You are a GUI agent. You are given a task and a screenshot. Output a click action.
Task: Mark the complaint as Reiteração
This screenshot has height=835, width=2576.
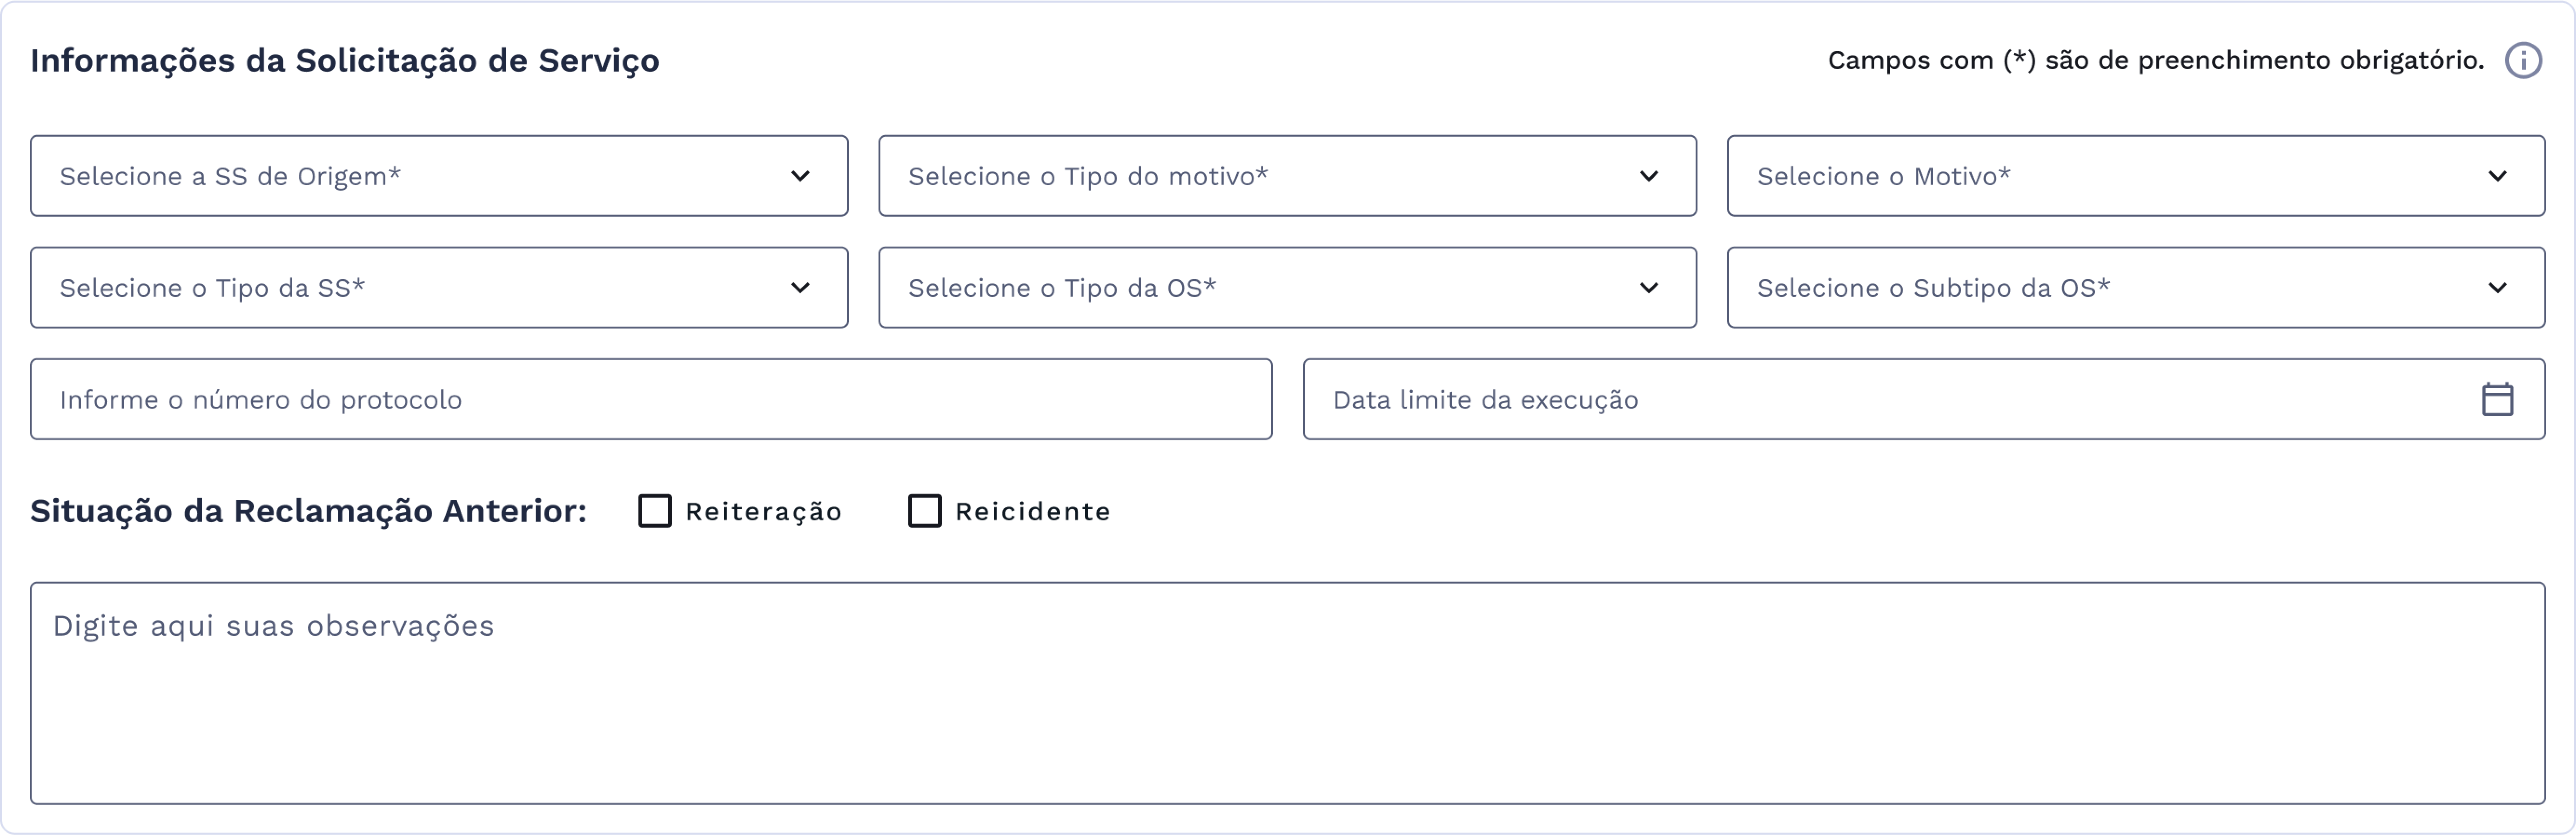[x=655, y=511]
